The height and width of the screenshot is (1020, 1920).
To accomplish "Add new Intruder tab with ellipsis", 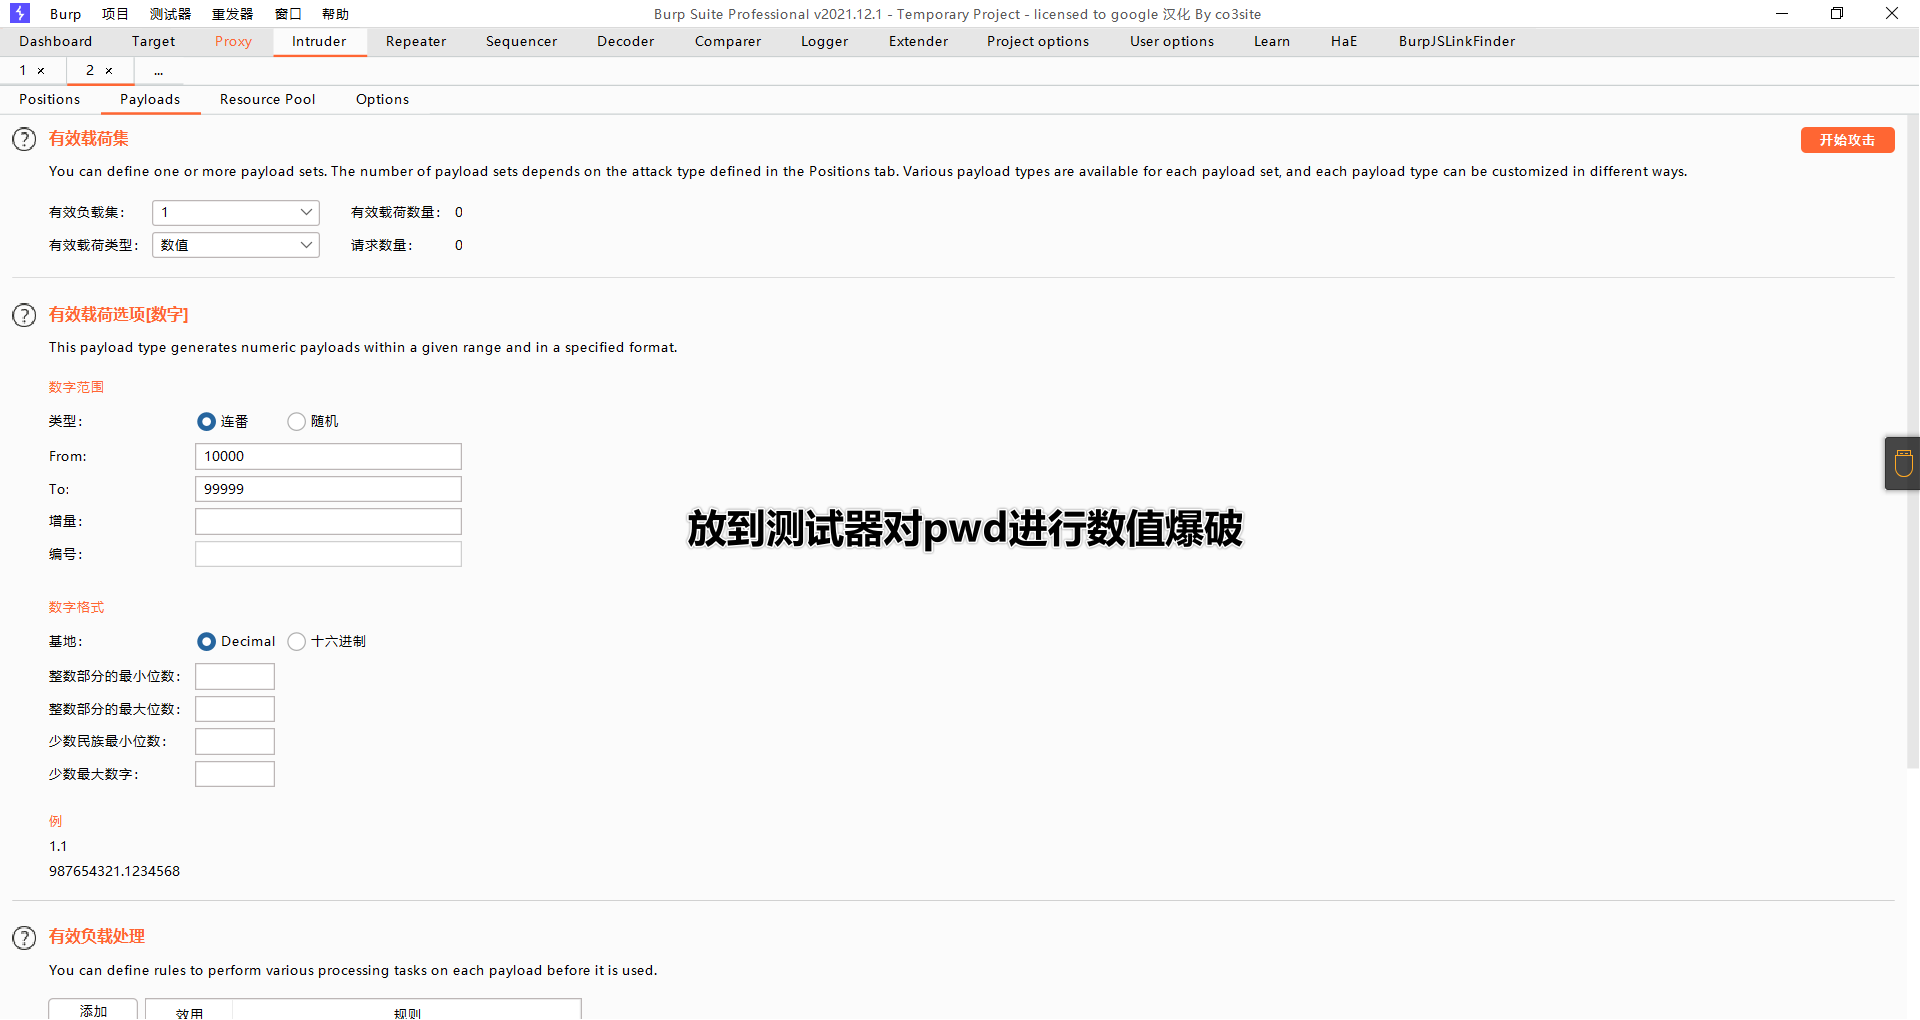I will click(x=158, y=71).
